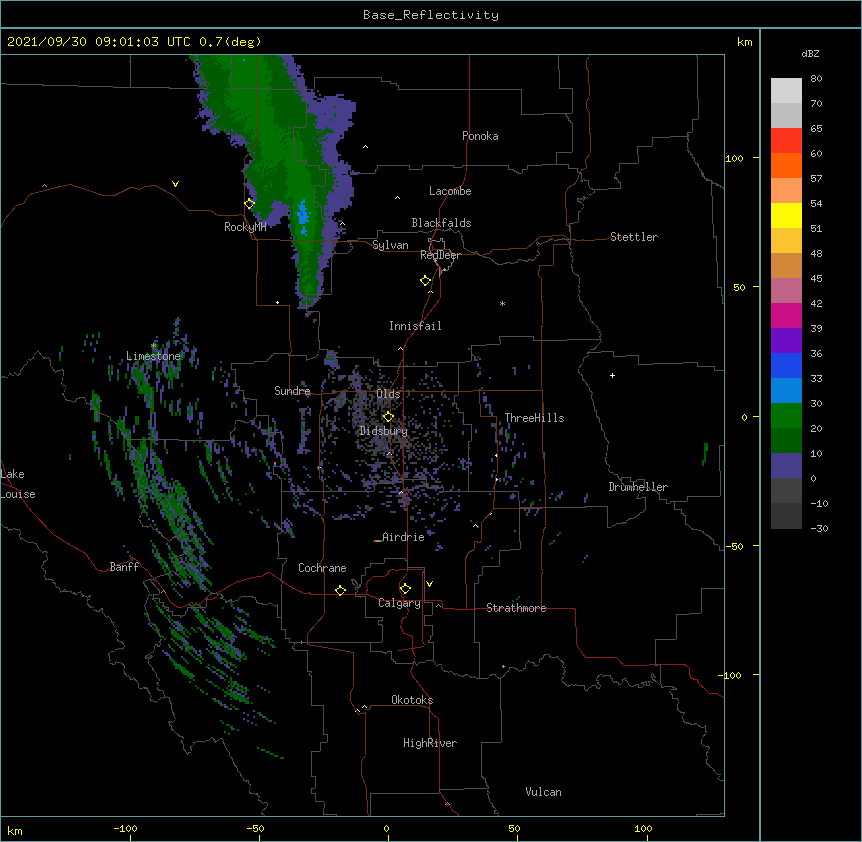Click the Drumheller label
The width and height of the screenshot is (862, 842).
pos(638,487)
